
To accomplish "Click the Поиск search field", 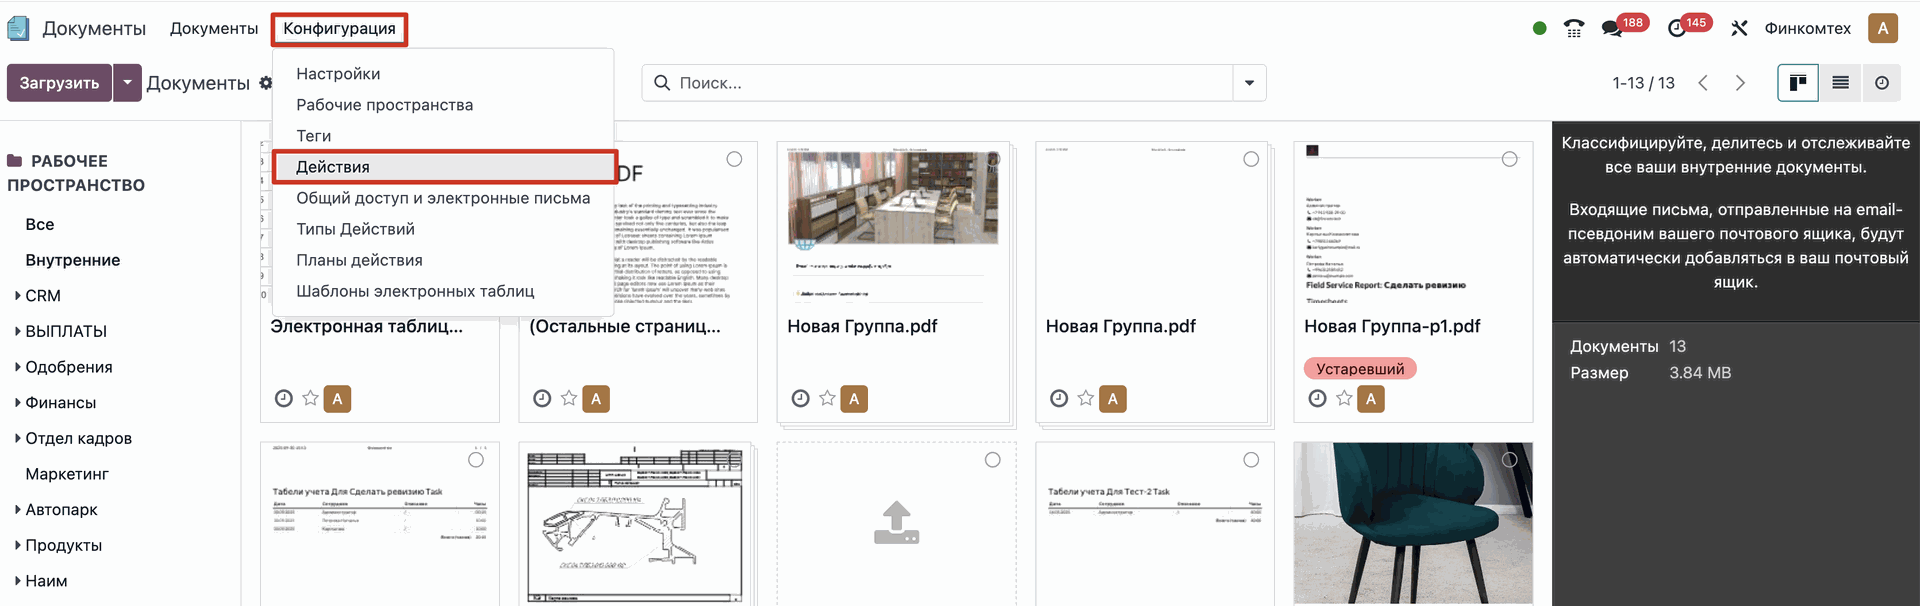I will [940, 83].
